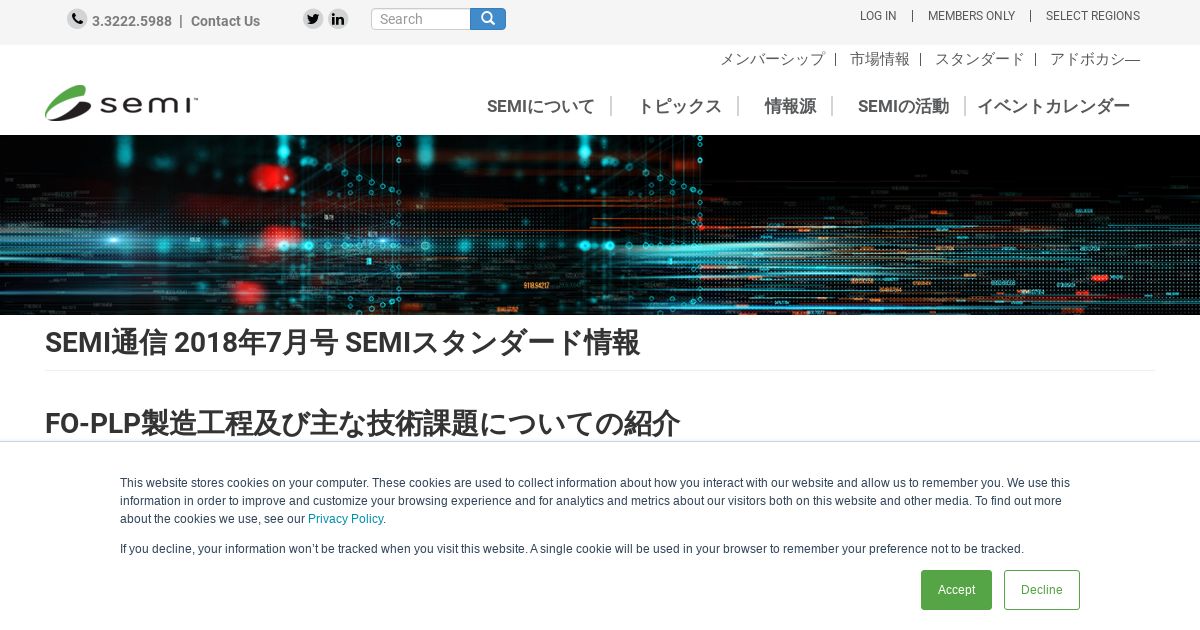Click the LOG IN link
The width and height of the screenshot is (1200, 630).
[x=878, y=16]
